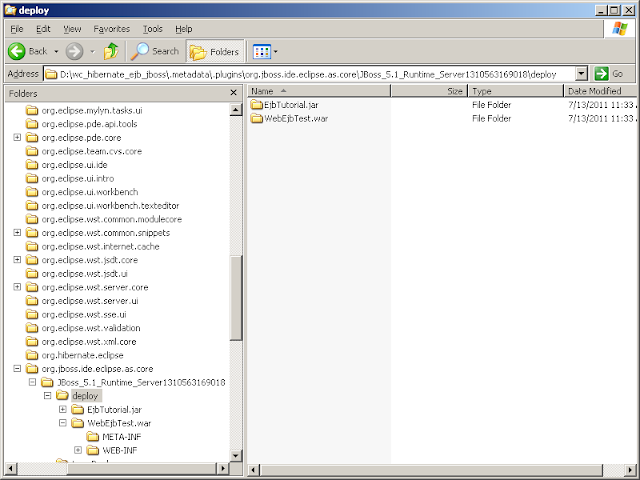This screenshot has height=480, width=640.
Task: Select org.eclipse.wst.jsdt.ui folder icon
Action: pos(32,273)
